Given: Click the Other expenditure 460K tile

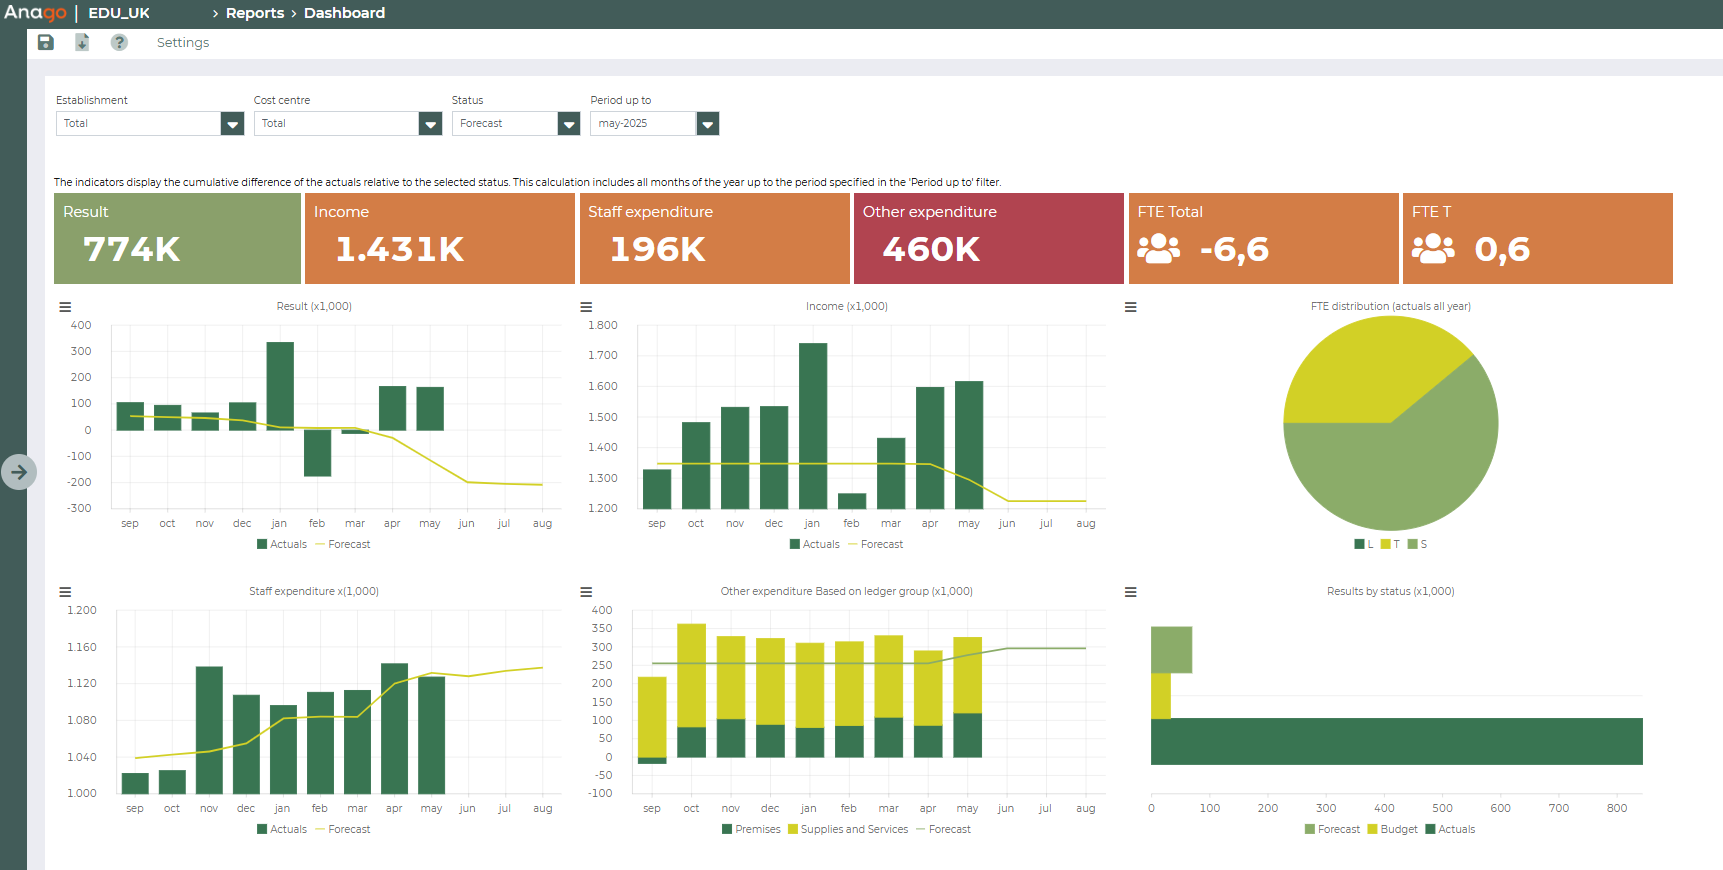Looking at the screenshot, I should click(988, 238).
